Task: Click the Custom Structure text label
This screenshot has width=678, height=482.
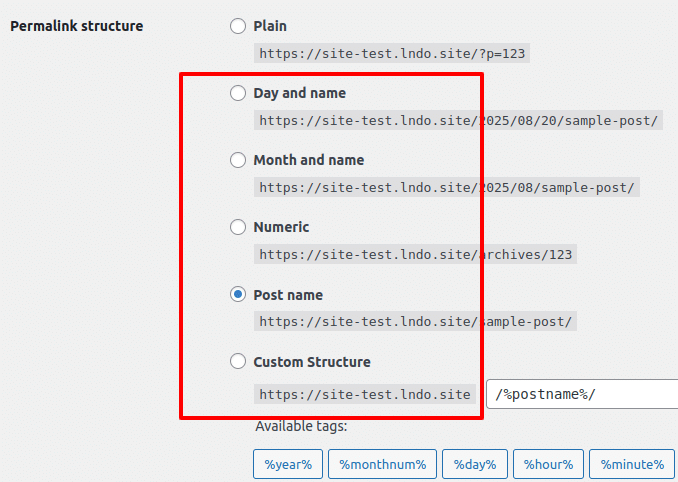Action: (x=312, y=362)
